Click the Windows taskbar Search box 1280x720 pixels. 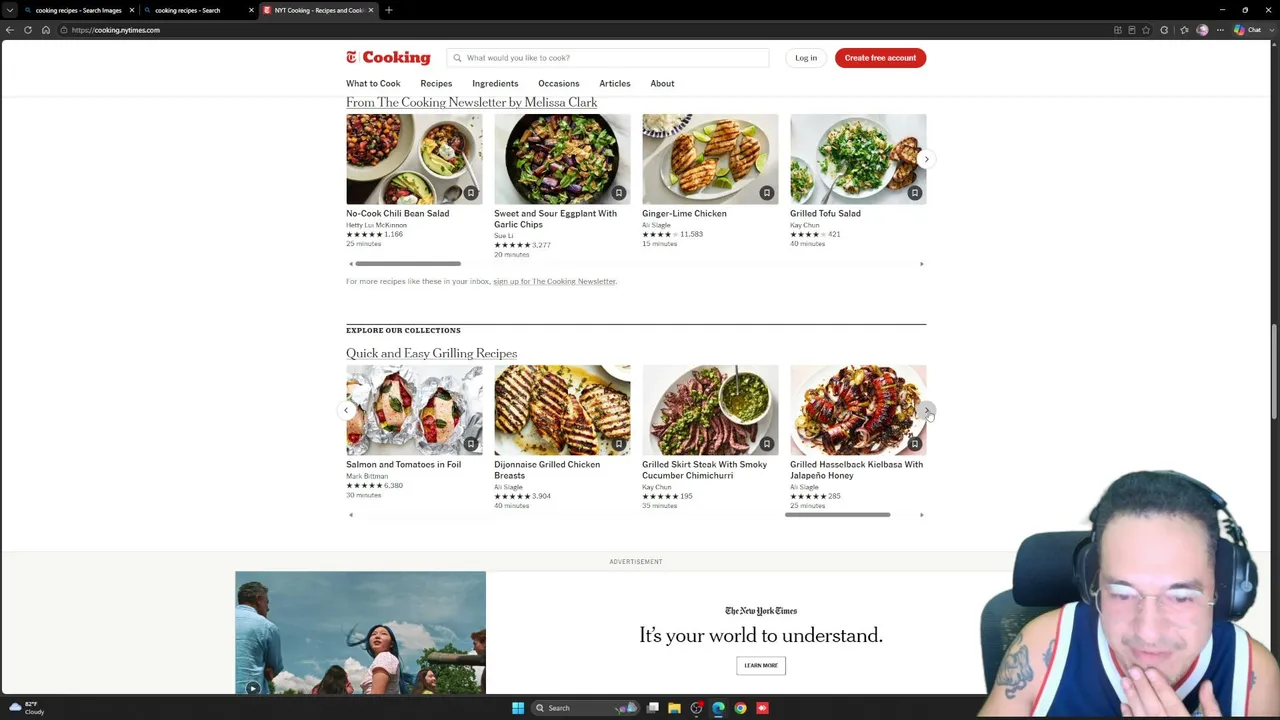pyautogui.click(x=587, y=708)
